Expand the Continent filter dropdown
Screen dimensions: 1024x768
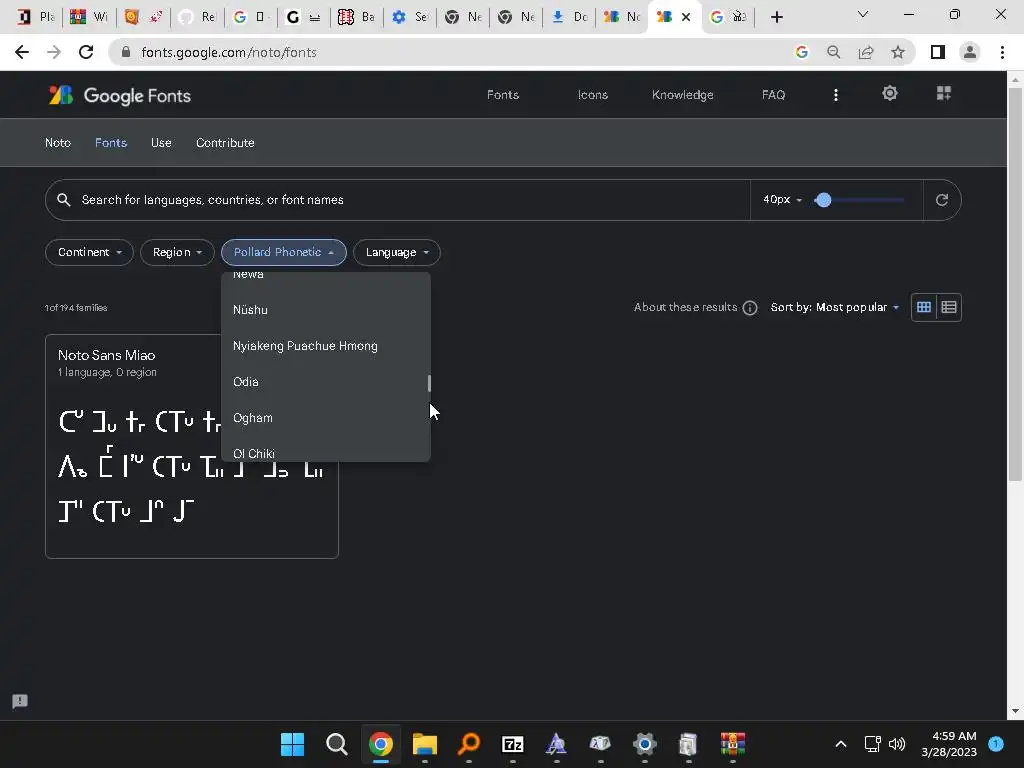point(89,252)
